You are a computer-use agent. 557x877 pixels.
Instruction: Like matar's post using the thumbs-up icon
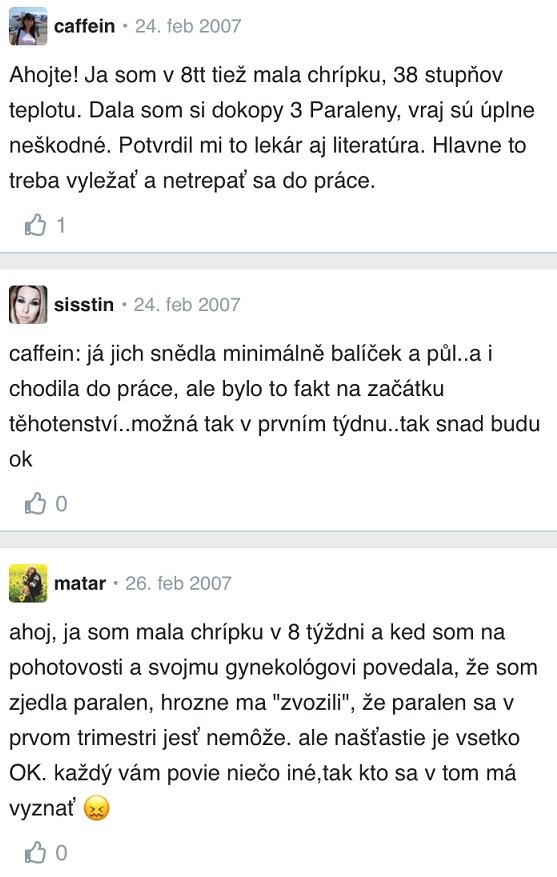coord(35,853)
